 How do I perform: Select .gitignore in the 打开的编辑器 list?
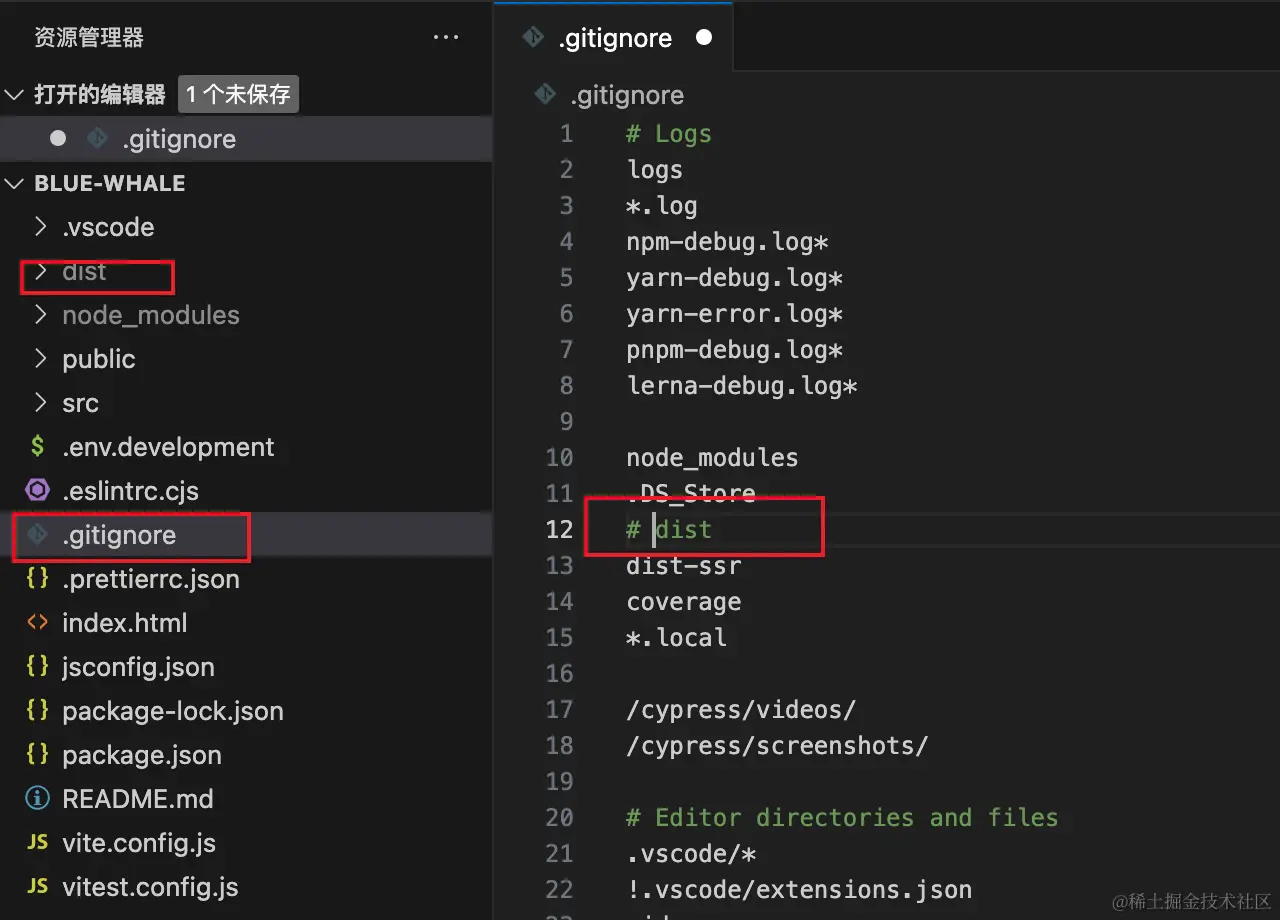pos(246,139)
